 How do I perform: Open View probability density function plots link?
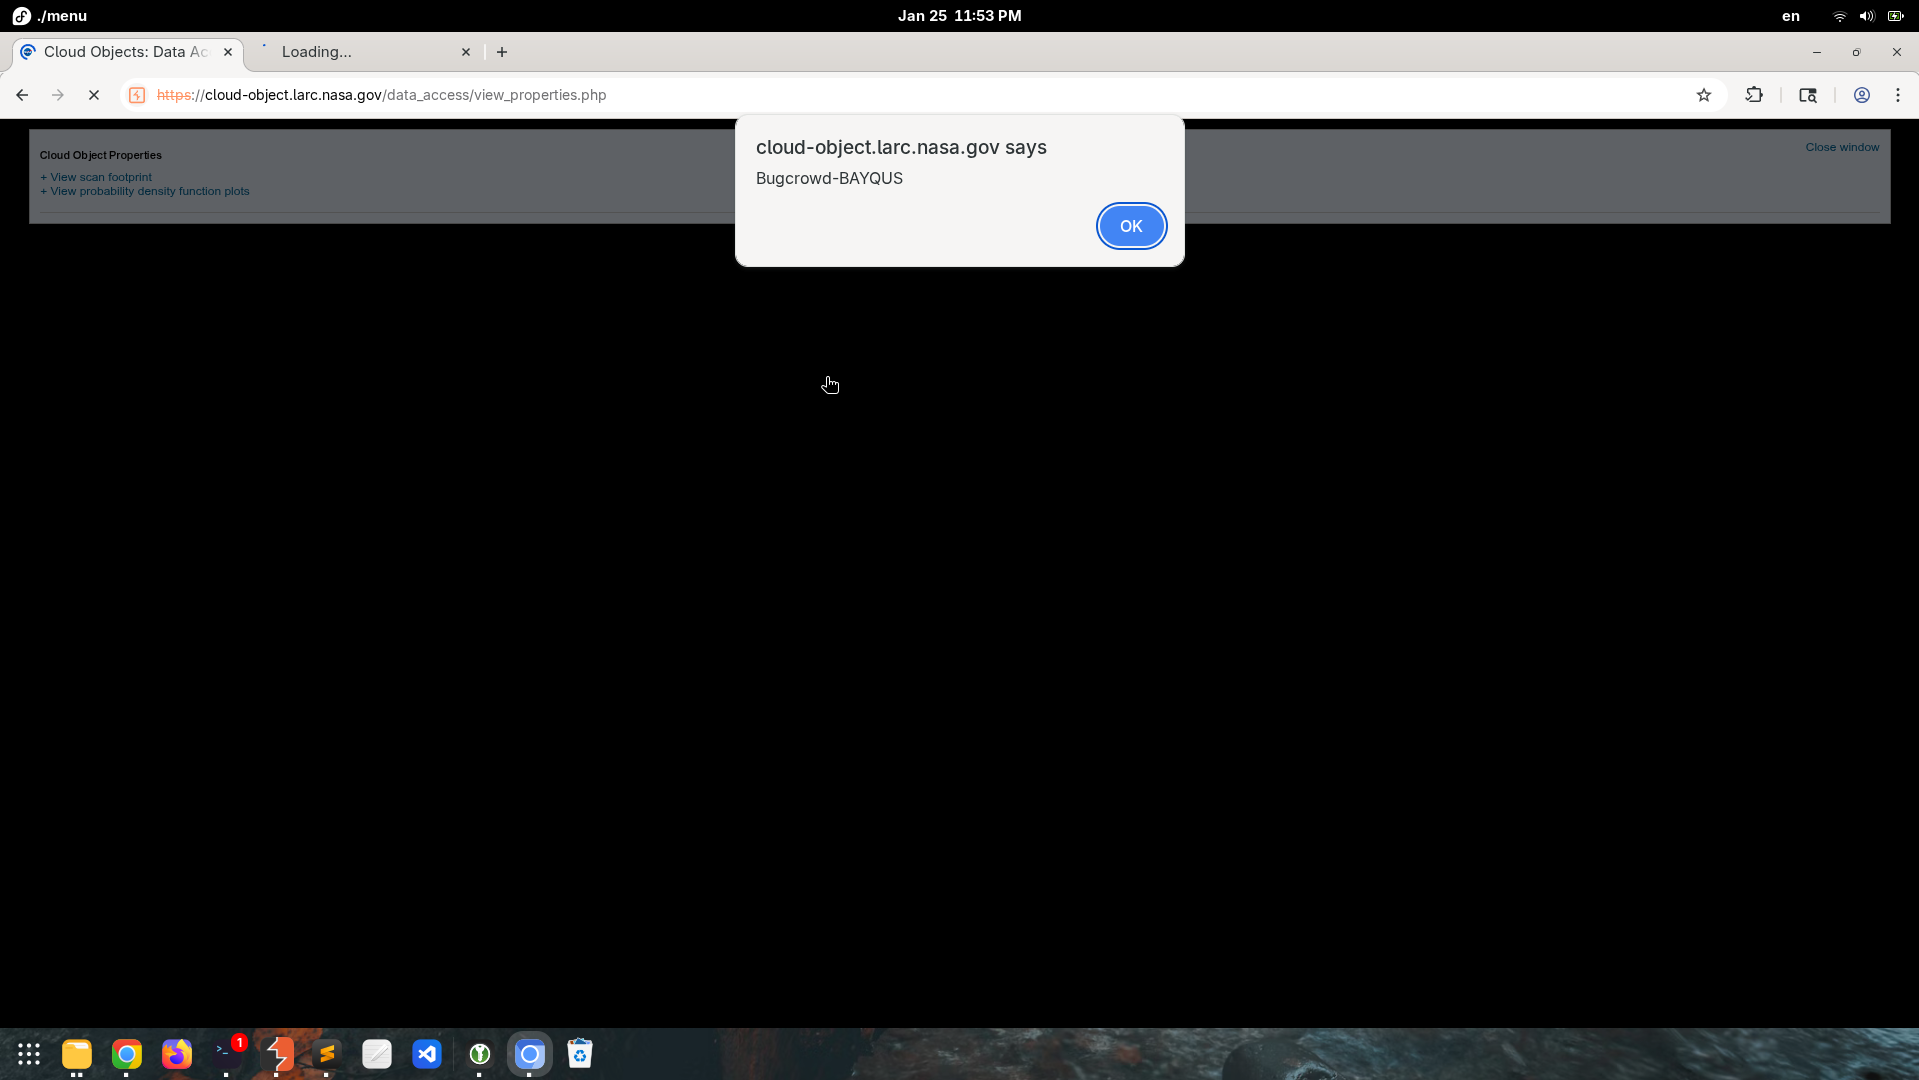[150, 191]
